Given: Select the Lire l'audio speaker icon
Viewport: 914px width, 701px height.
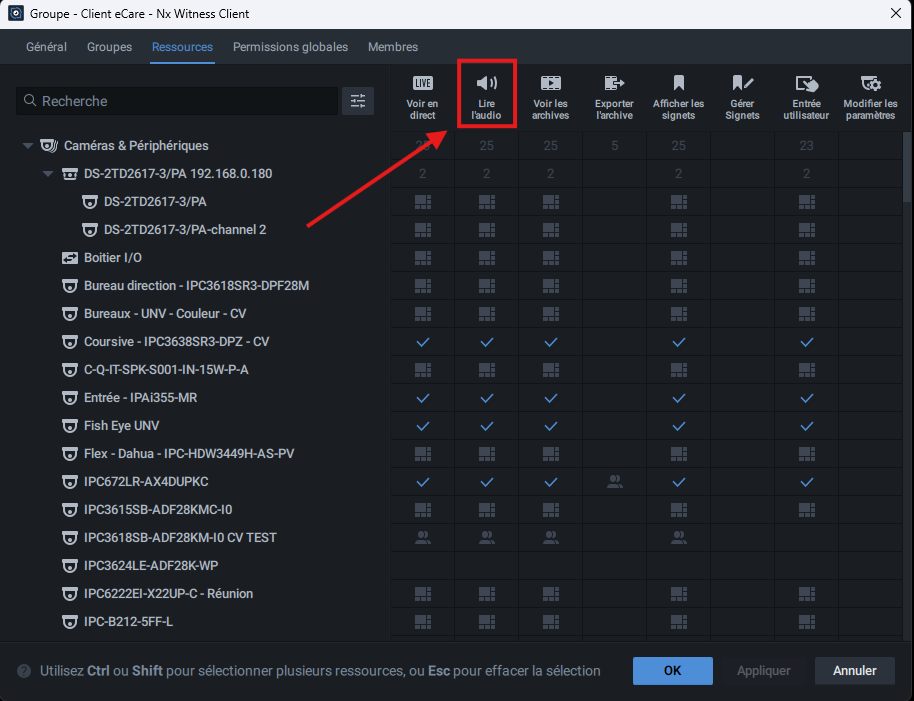Looking at the screenshot, I should coord(486,83).
